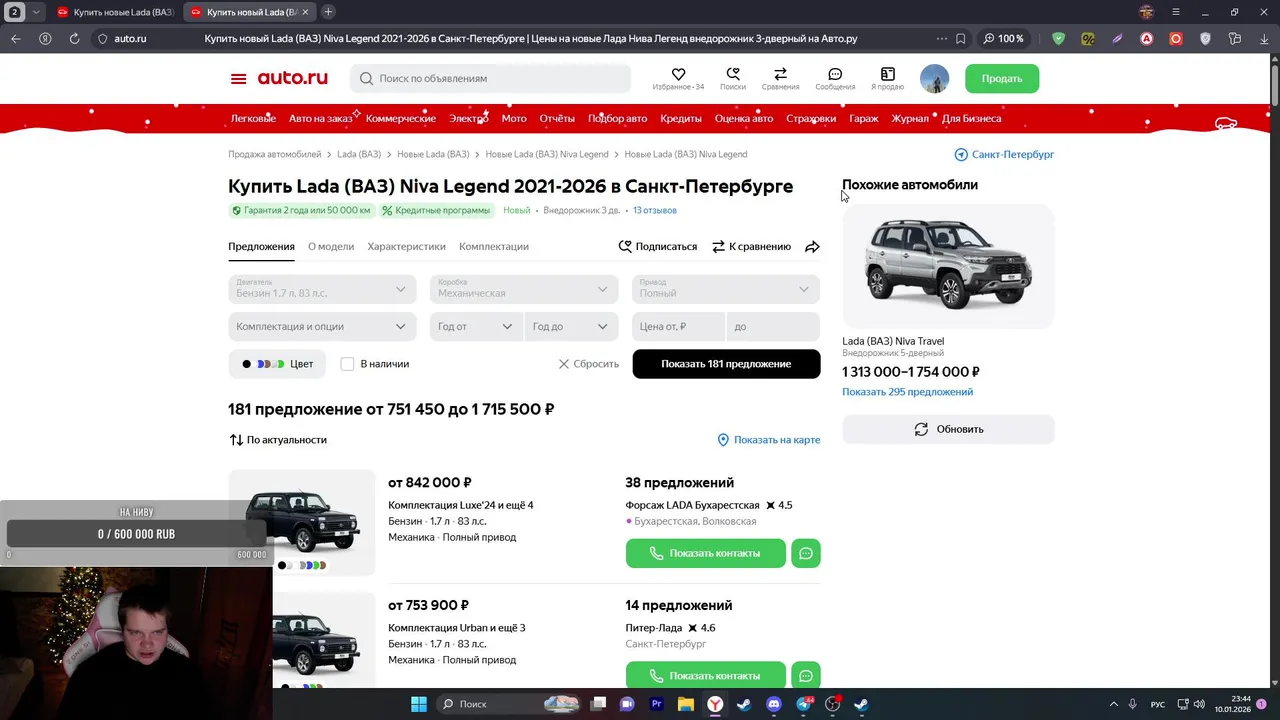Open Windows Start menu
The width and height of the screenshot is (1280, 720).
(419, 704)
